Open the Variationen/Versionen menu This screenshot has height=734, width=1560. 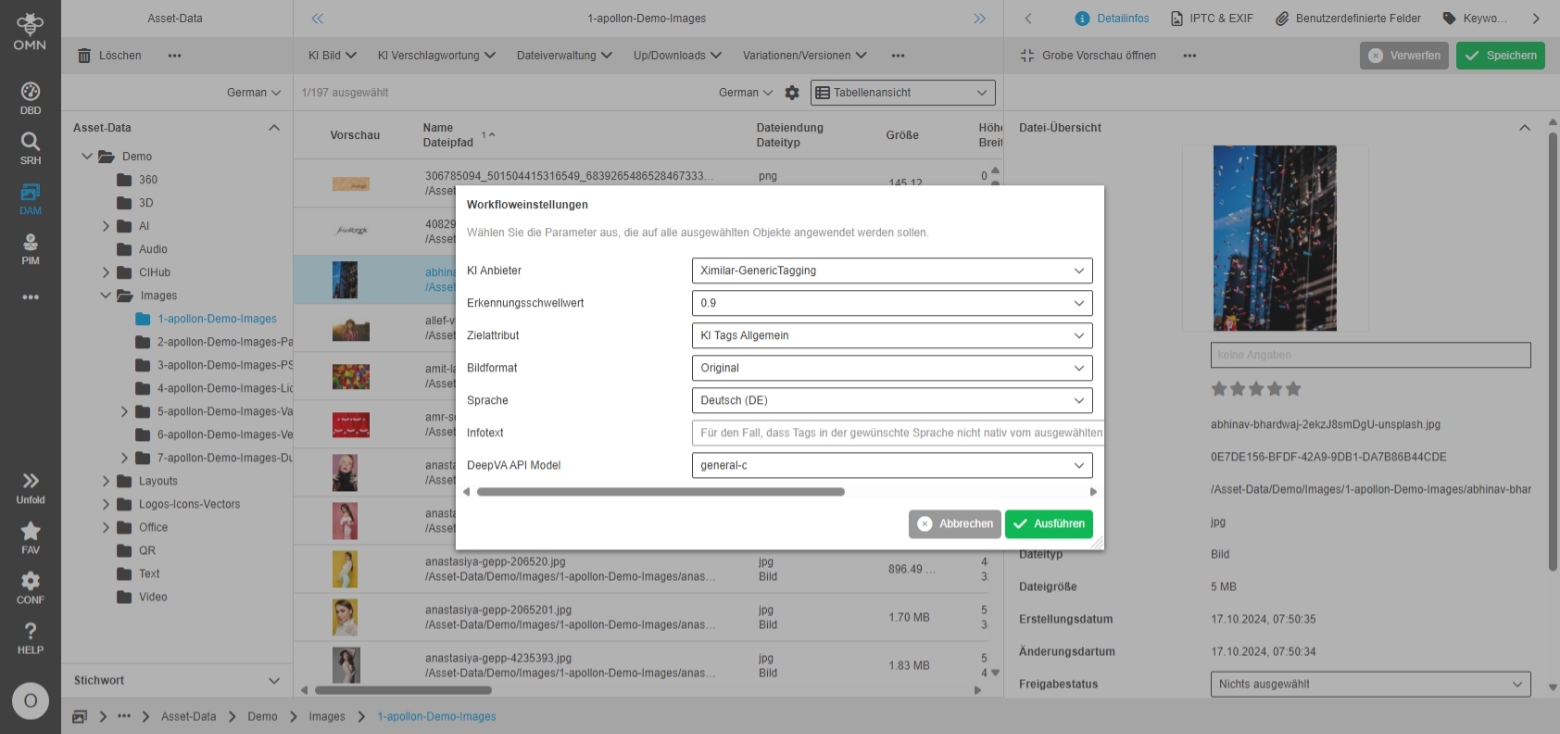(x=805, y=55)
